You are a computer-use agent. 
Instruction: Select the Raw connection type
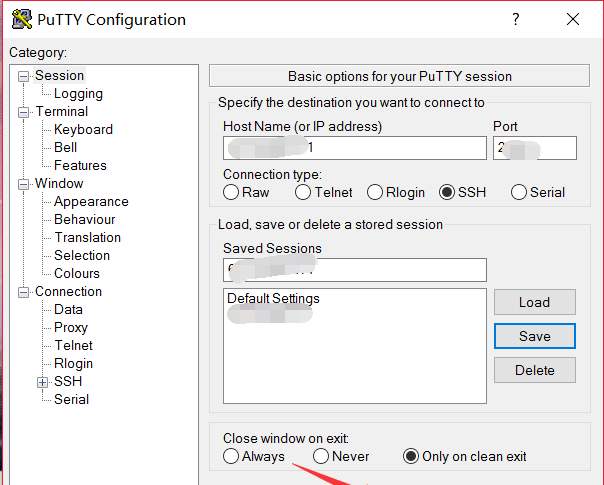231,192
